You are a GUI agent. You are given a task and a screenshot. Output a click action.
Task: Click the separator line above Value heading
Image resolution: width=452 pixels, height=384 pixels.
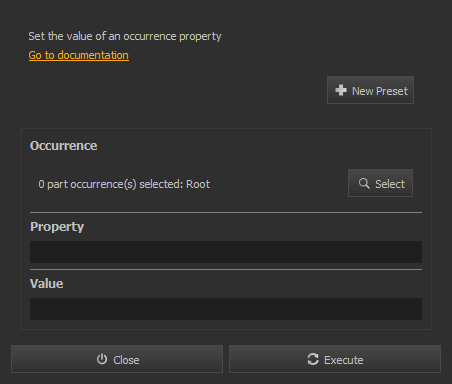[x=226, y=269]
